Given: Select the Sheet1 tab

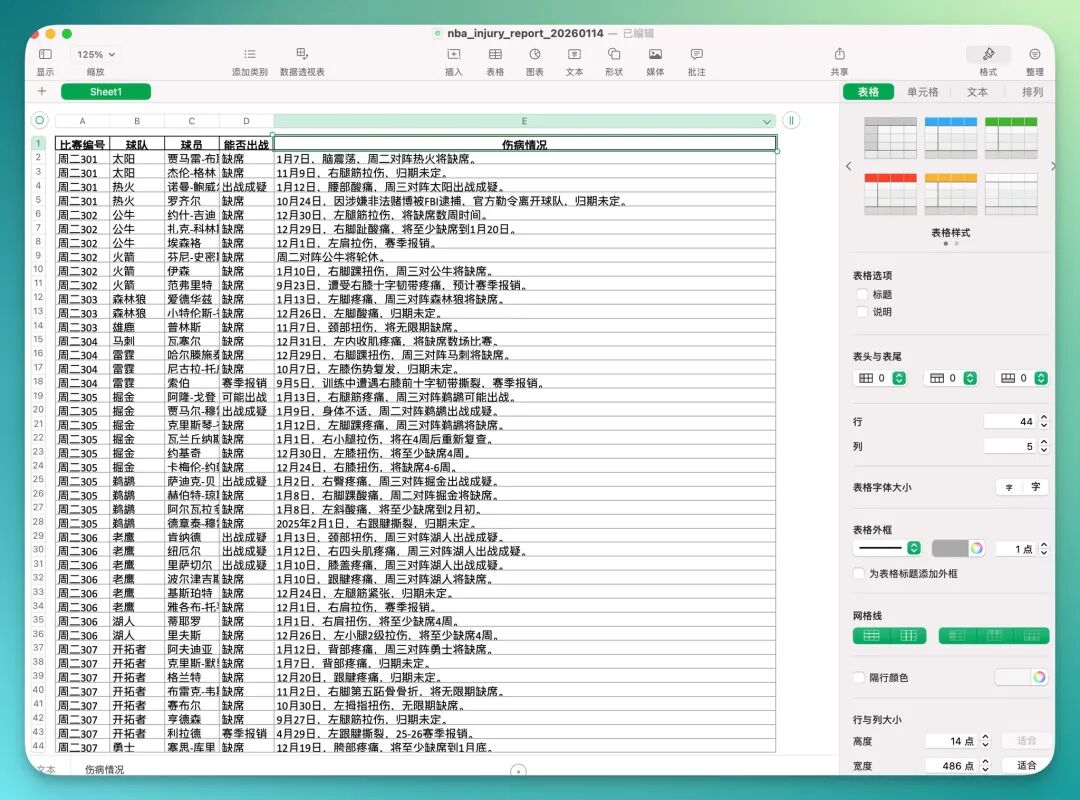Looking at the screenshot, I should [105, 92].
